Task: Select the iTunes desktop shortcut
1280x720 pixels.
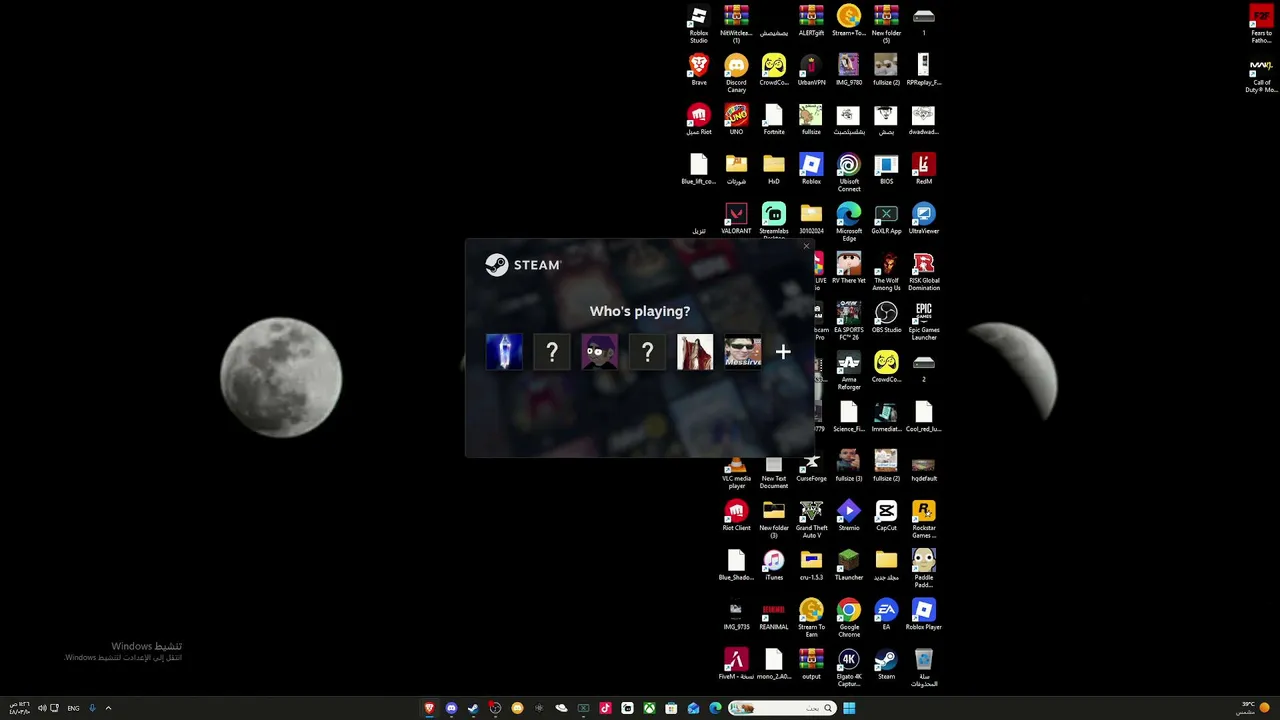Action: (774, 565)
